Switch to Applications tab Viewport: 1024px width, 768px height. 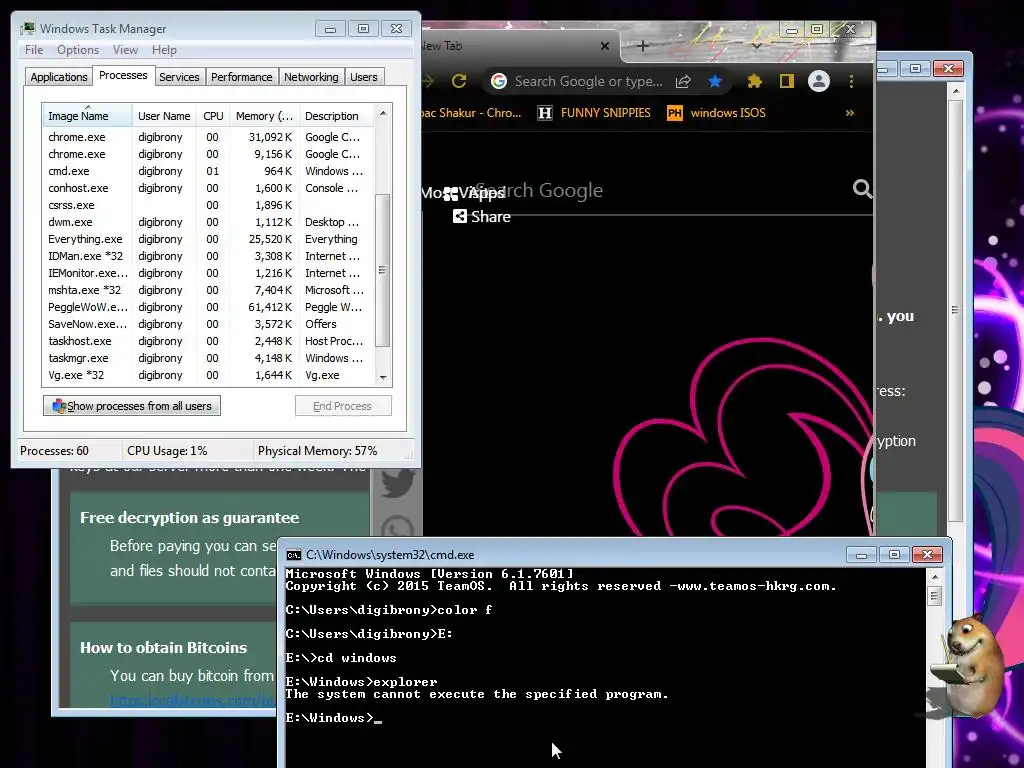point(59,77)
